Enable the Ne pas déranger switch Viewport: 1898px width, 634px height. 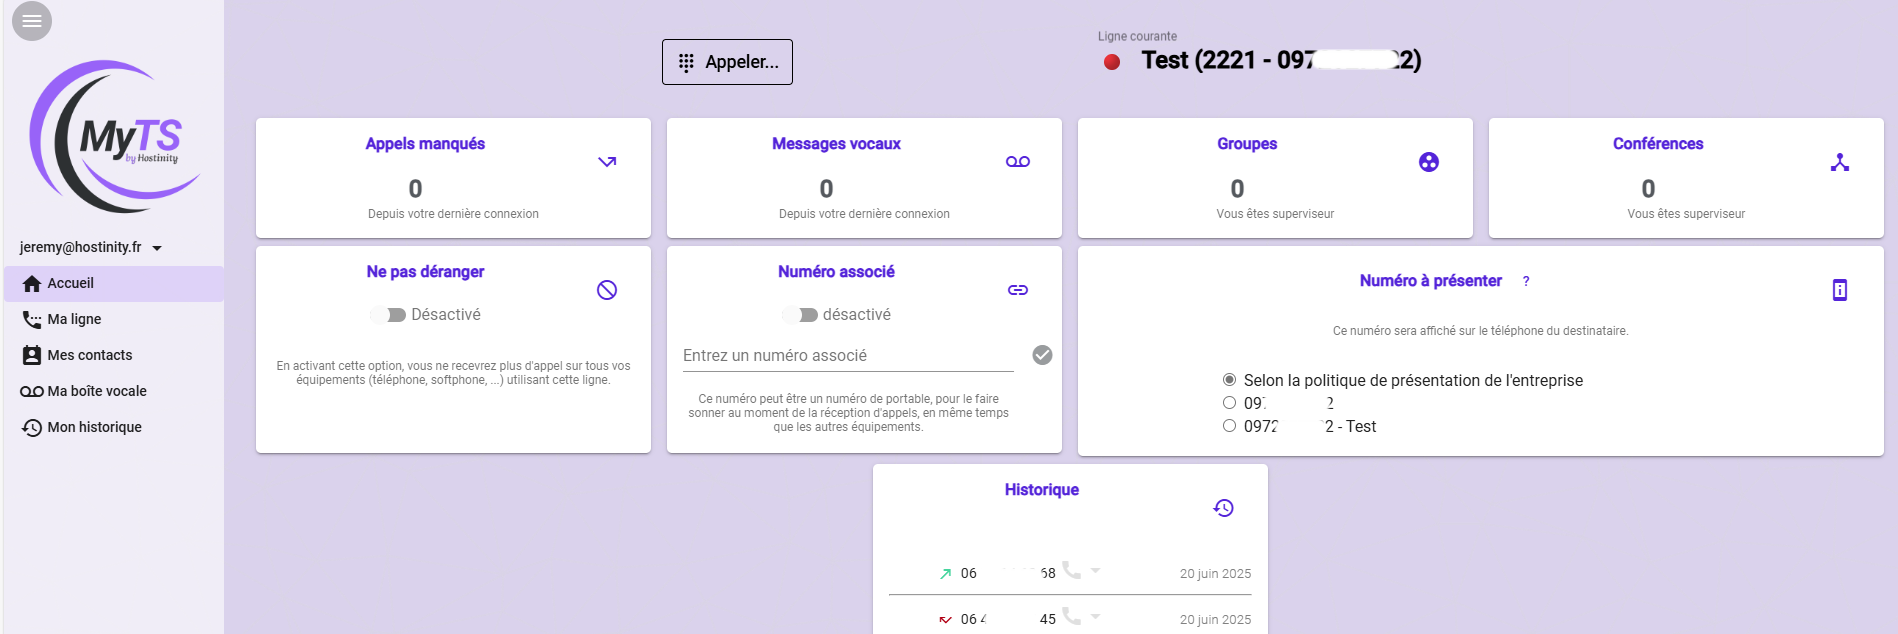388,315
